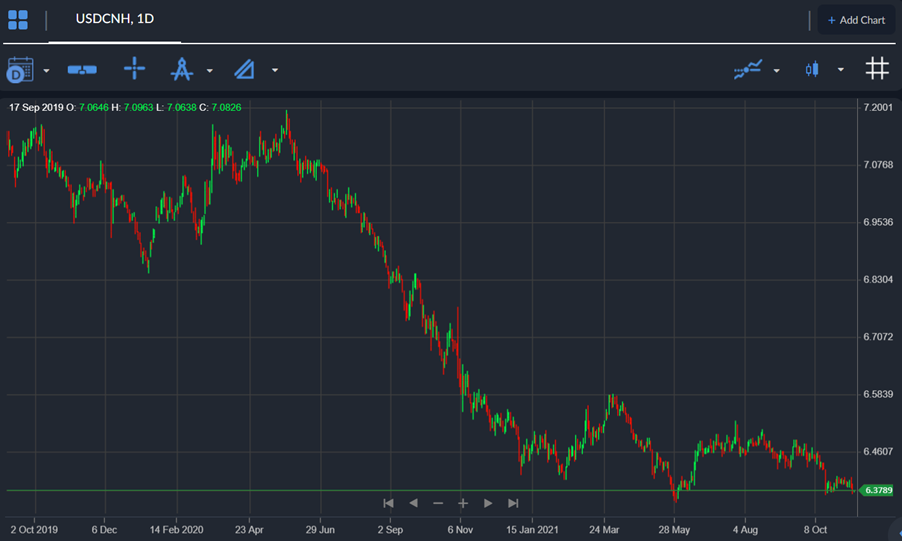Expand the channel tools dropdown arrow
The height and width of the screenshot is (541, 902).
(x=275, y=70)
